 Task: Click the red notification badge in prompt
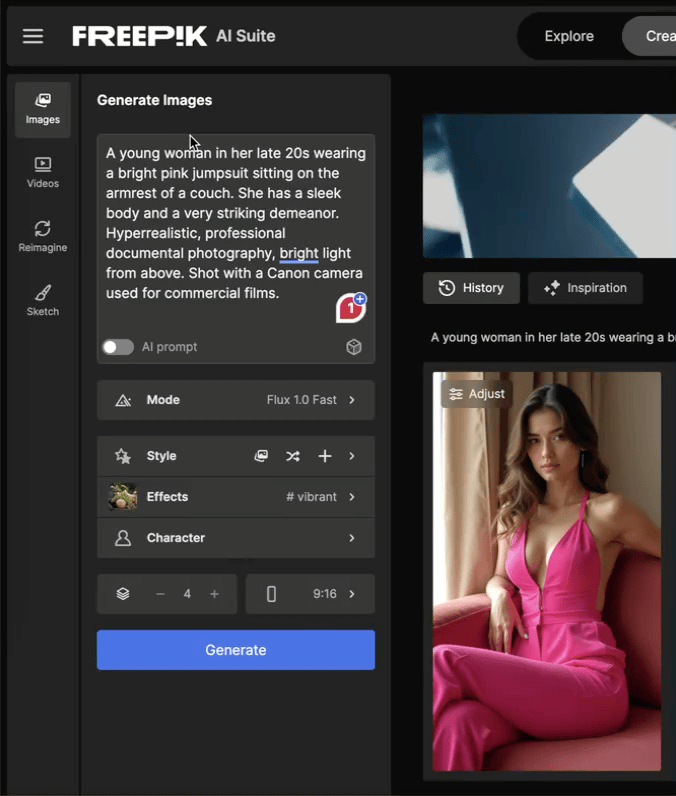tap(351, 308)
